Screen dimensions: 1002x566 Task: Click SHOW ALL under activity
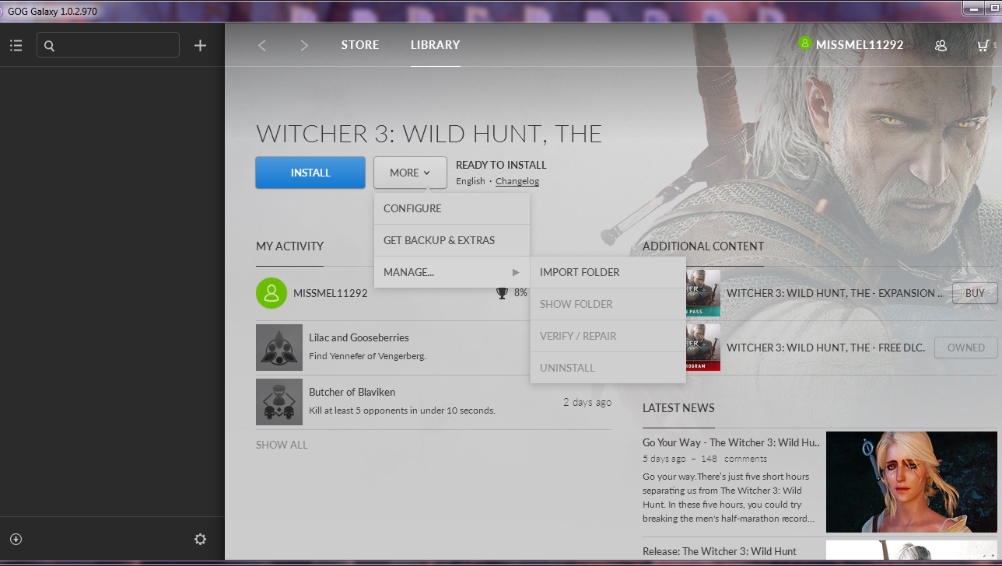(282, 445)
